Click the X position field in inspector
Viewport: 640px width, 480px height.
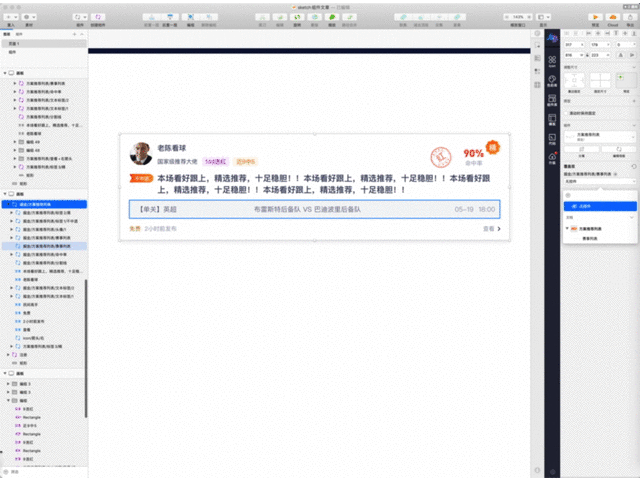coord(574,44)
